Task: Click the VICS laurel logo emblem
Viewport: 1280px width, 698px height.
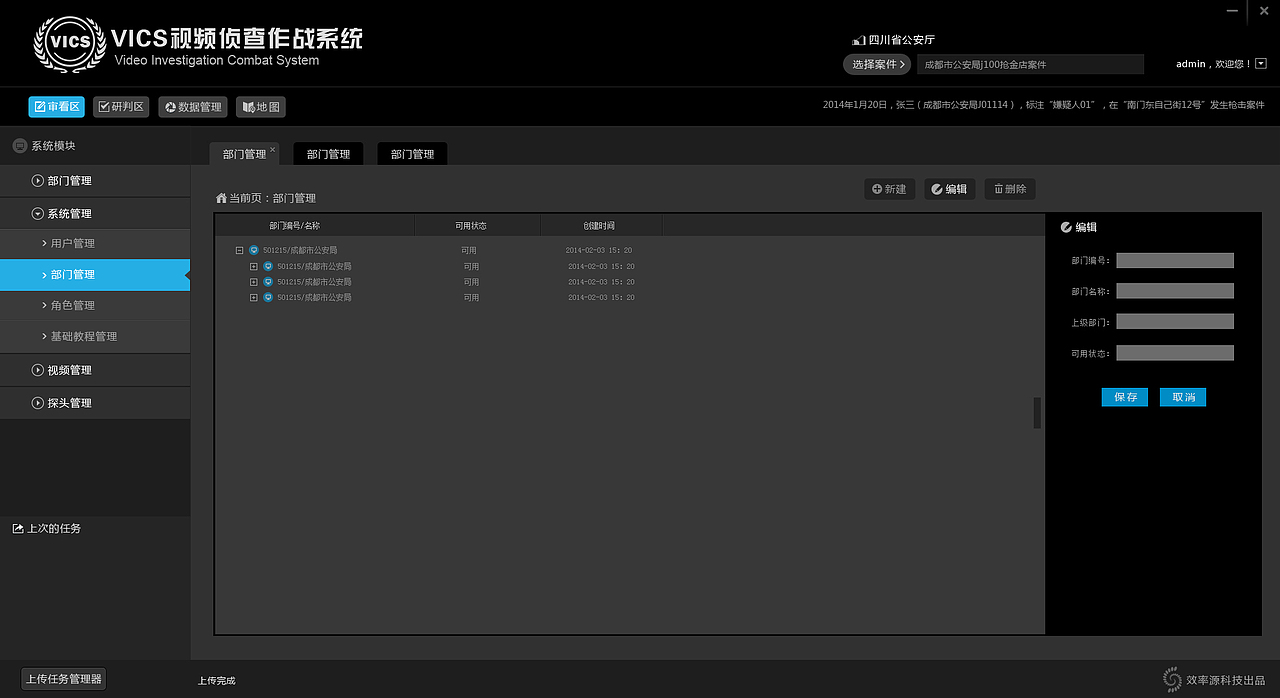Action: click(x=69, y=44)
